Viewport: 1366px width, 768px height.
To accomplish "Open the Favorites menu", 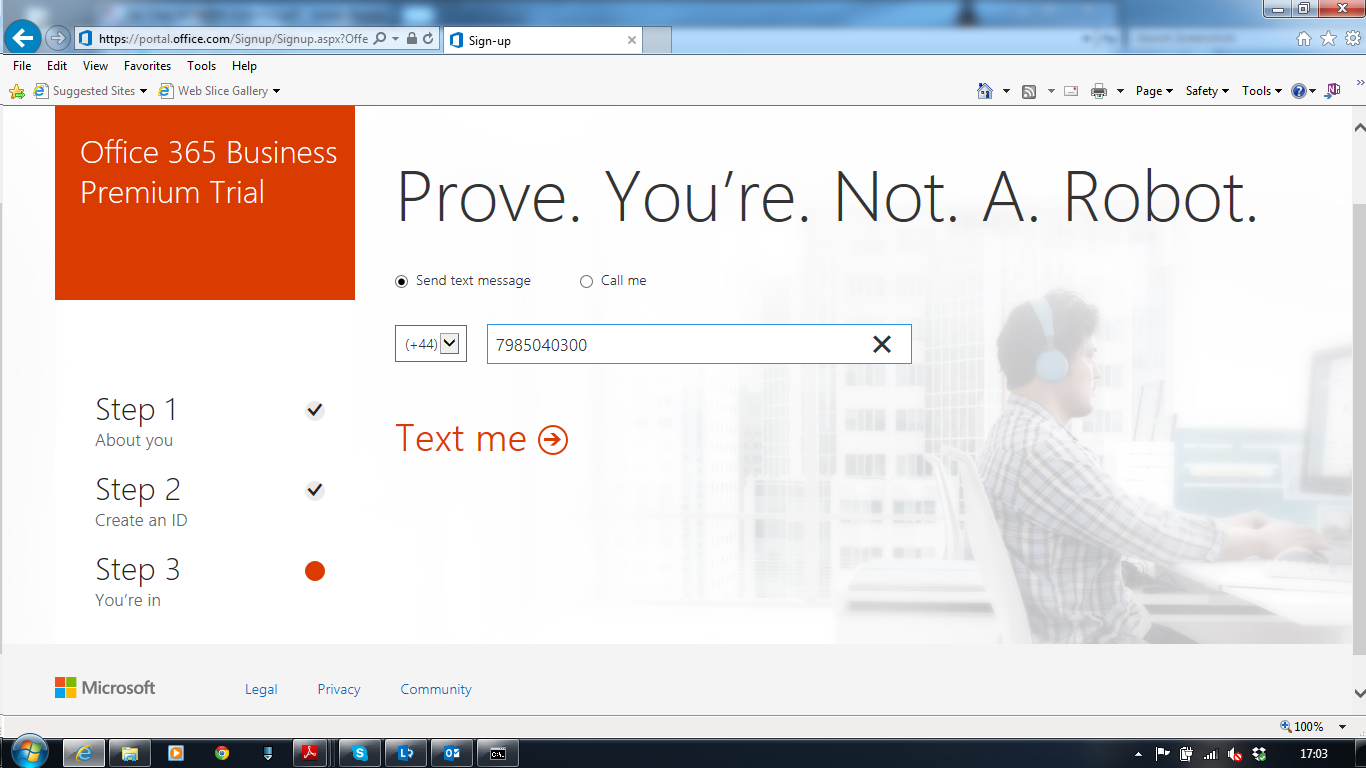I will click(x=148, y=66).
